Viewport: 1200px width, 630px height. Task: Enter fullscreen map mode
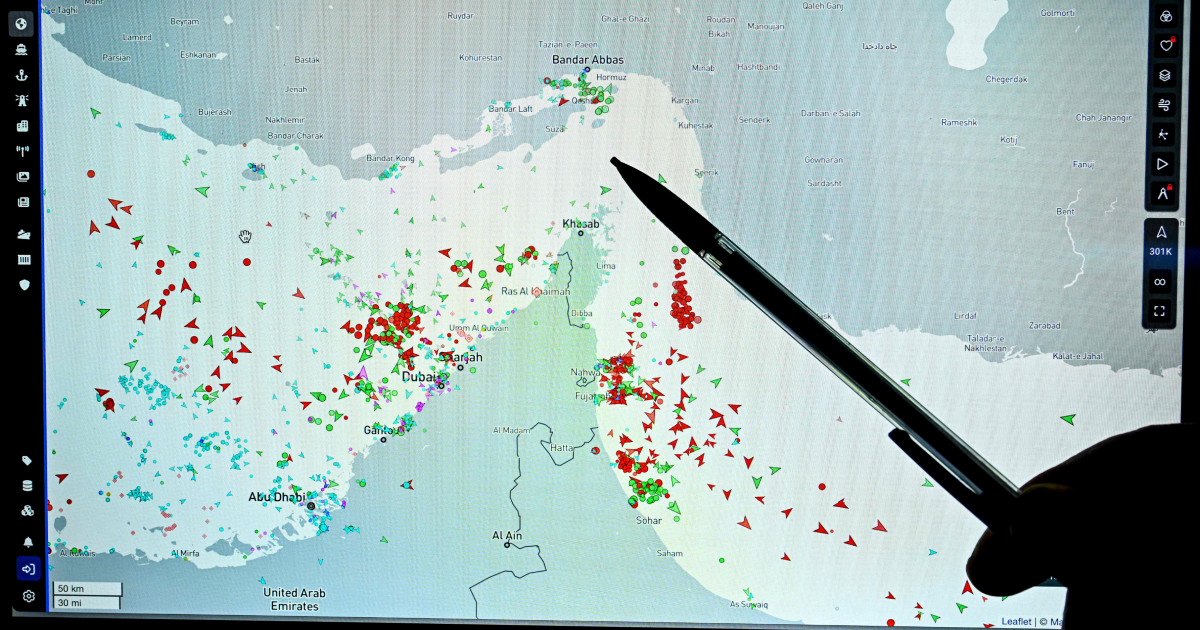coord(1160,311)
